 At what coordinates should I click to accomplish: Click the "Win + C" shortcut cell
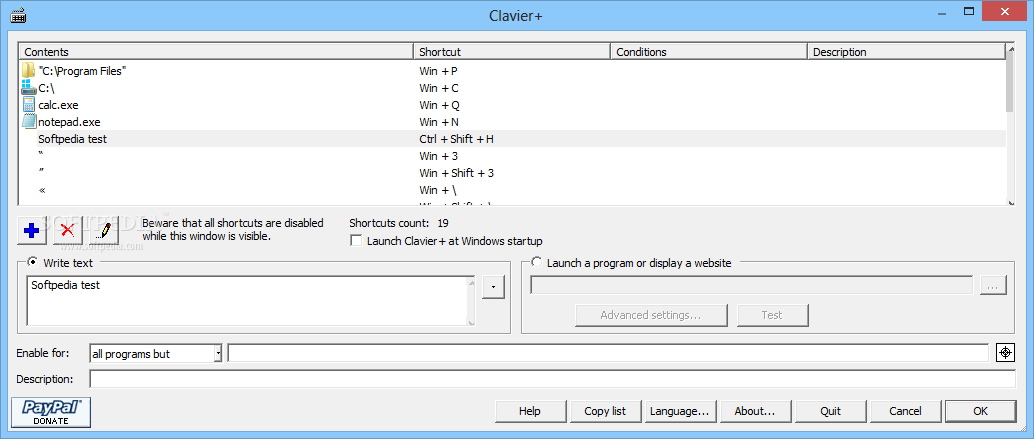click(x=439, y=88)
